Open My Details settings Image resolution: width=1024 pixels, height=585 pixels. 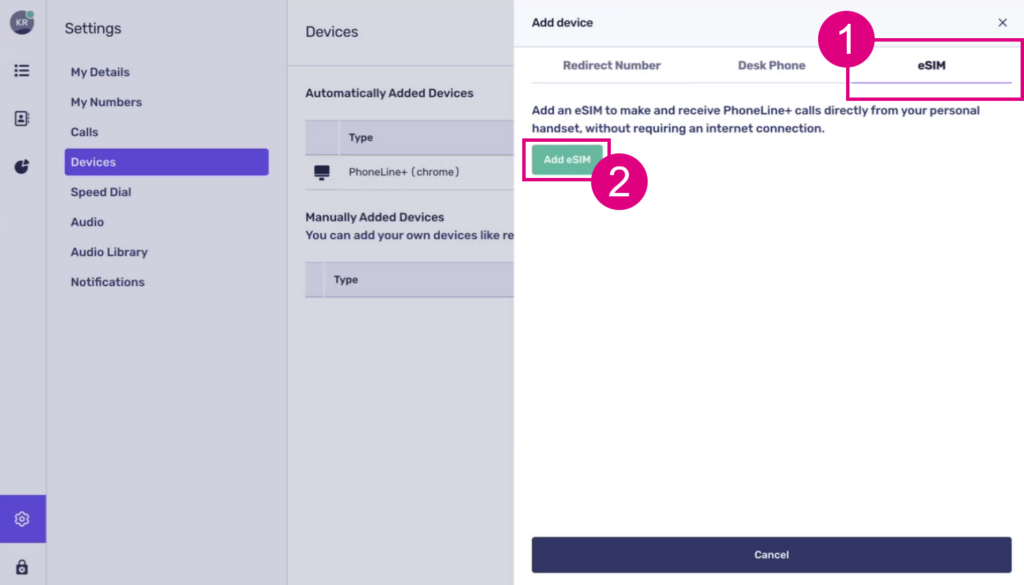(x=100, y=72)
